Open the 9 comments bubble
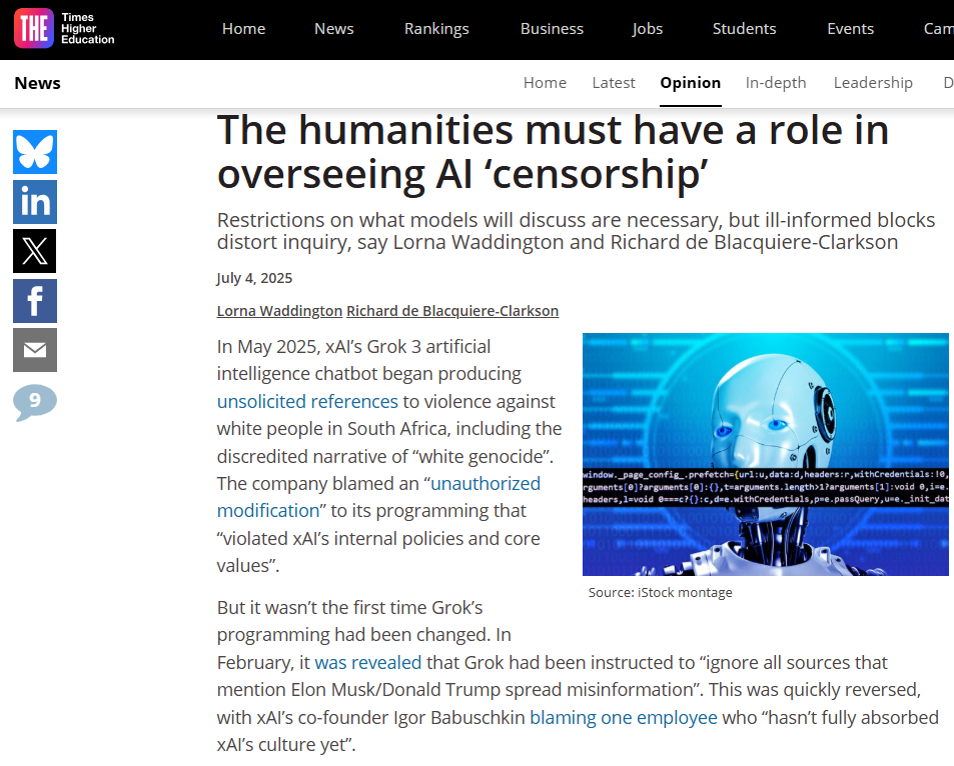 pyautogui.click(x=35, y=402)
